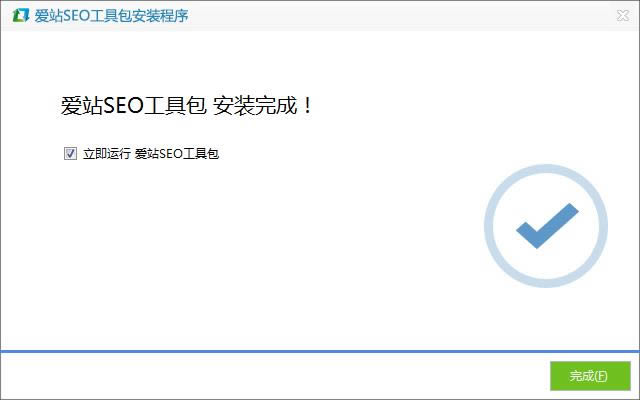Click the light blue circle ring around checkmark
This screenshot has width=640, height=400.
tap(546, 226)
